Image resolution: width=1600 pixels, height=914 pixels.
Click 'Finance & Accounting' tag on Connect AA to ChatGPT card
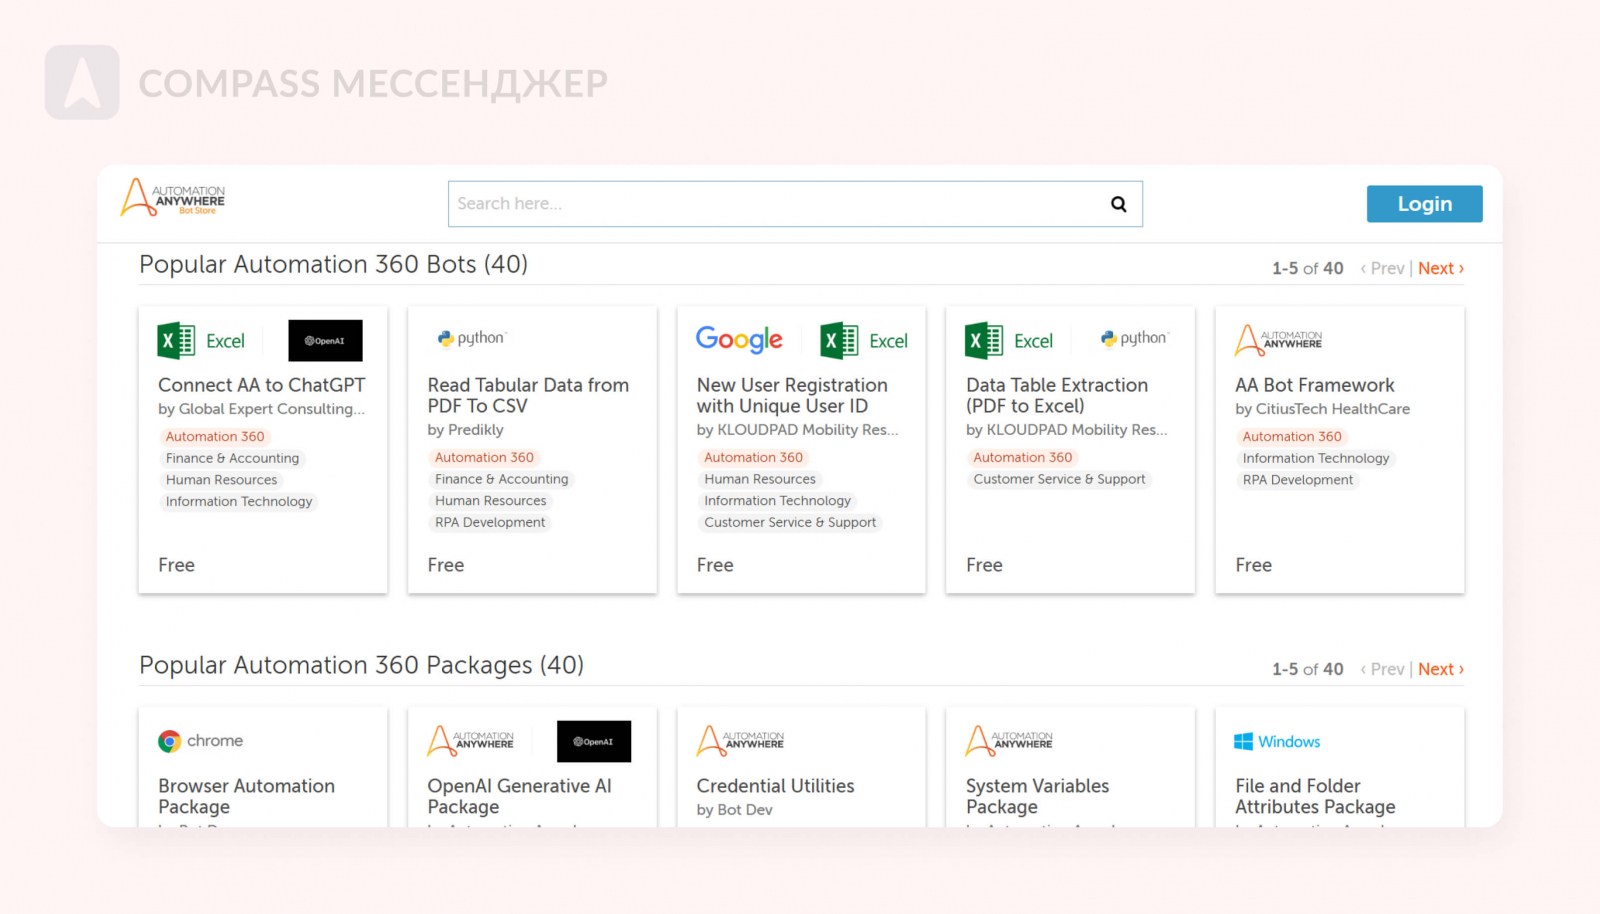point(232,458)
